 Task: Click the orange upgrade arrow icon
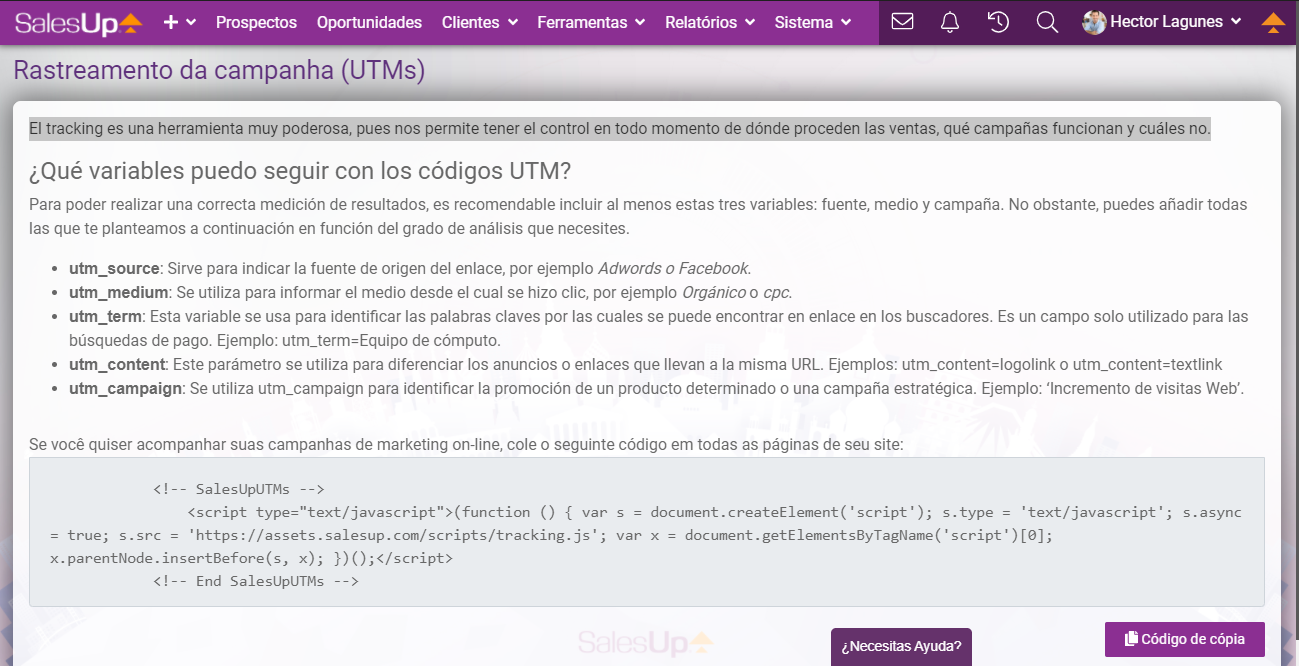1273,23
